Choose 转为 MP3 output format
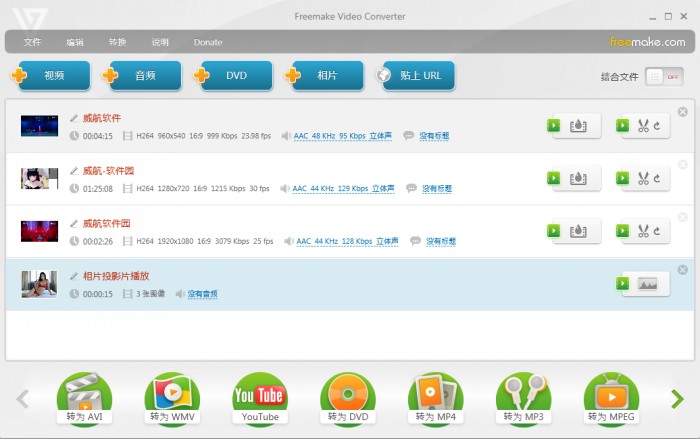This screenshot has width=700, height=439. click(523, 400)
